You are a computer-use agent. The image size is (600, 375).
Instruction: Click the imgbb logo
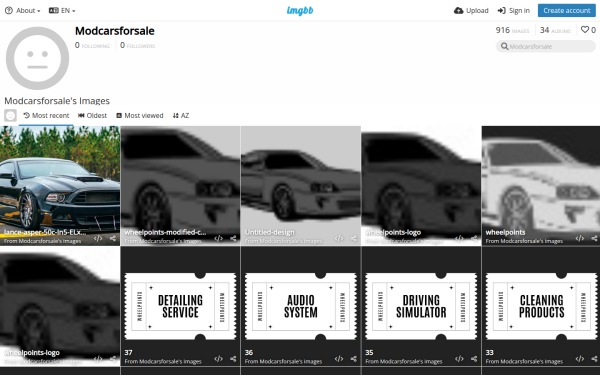coord(300,11)
